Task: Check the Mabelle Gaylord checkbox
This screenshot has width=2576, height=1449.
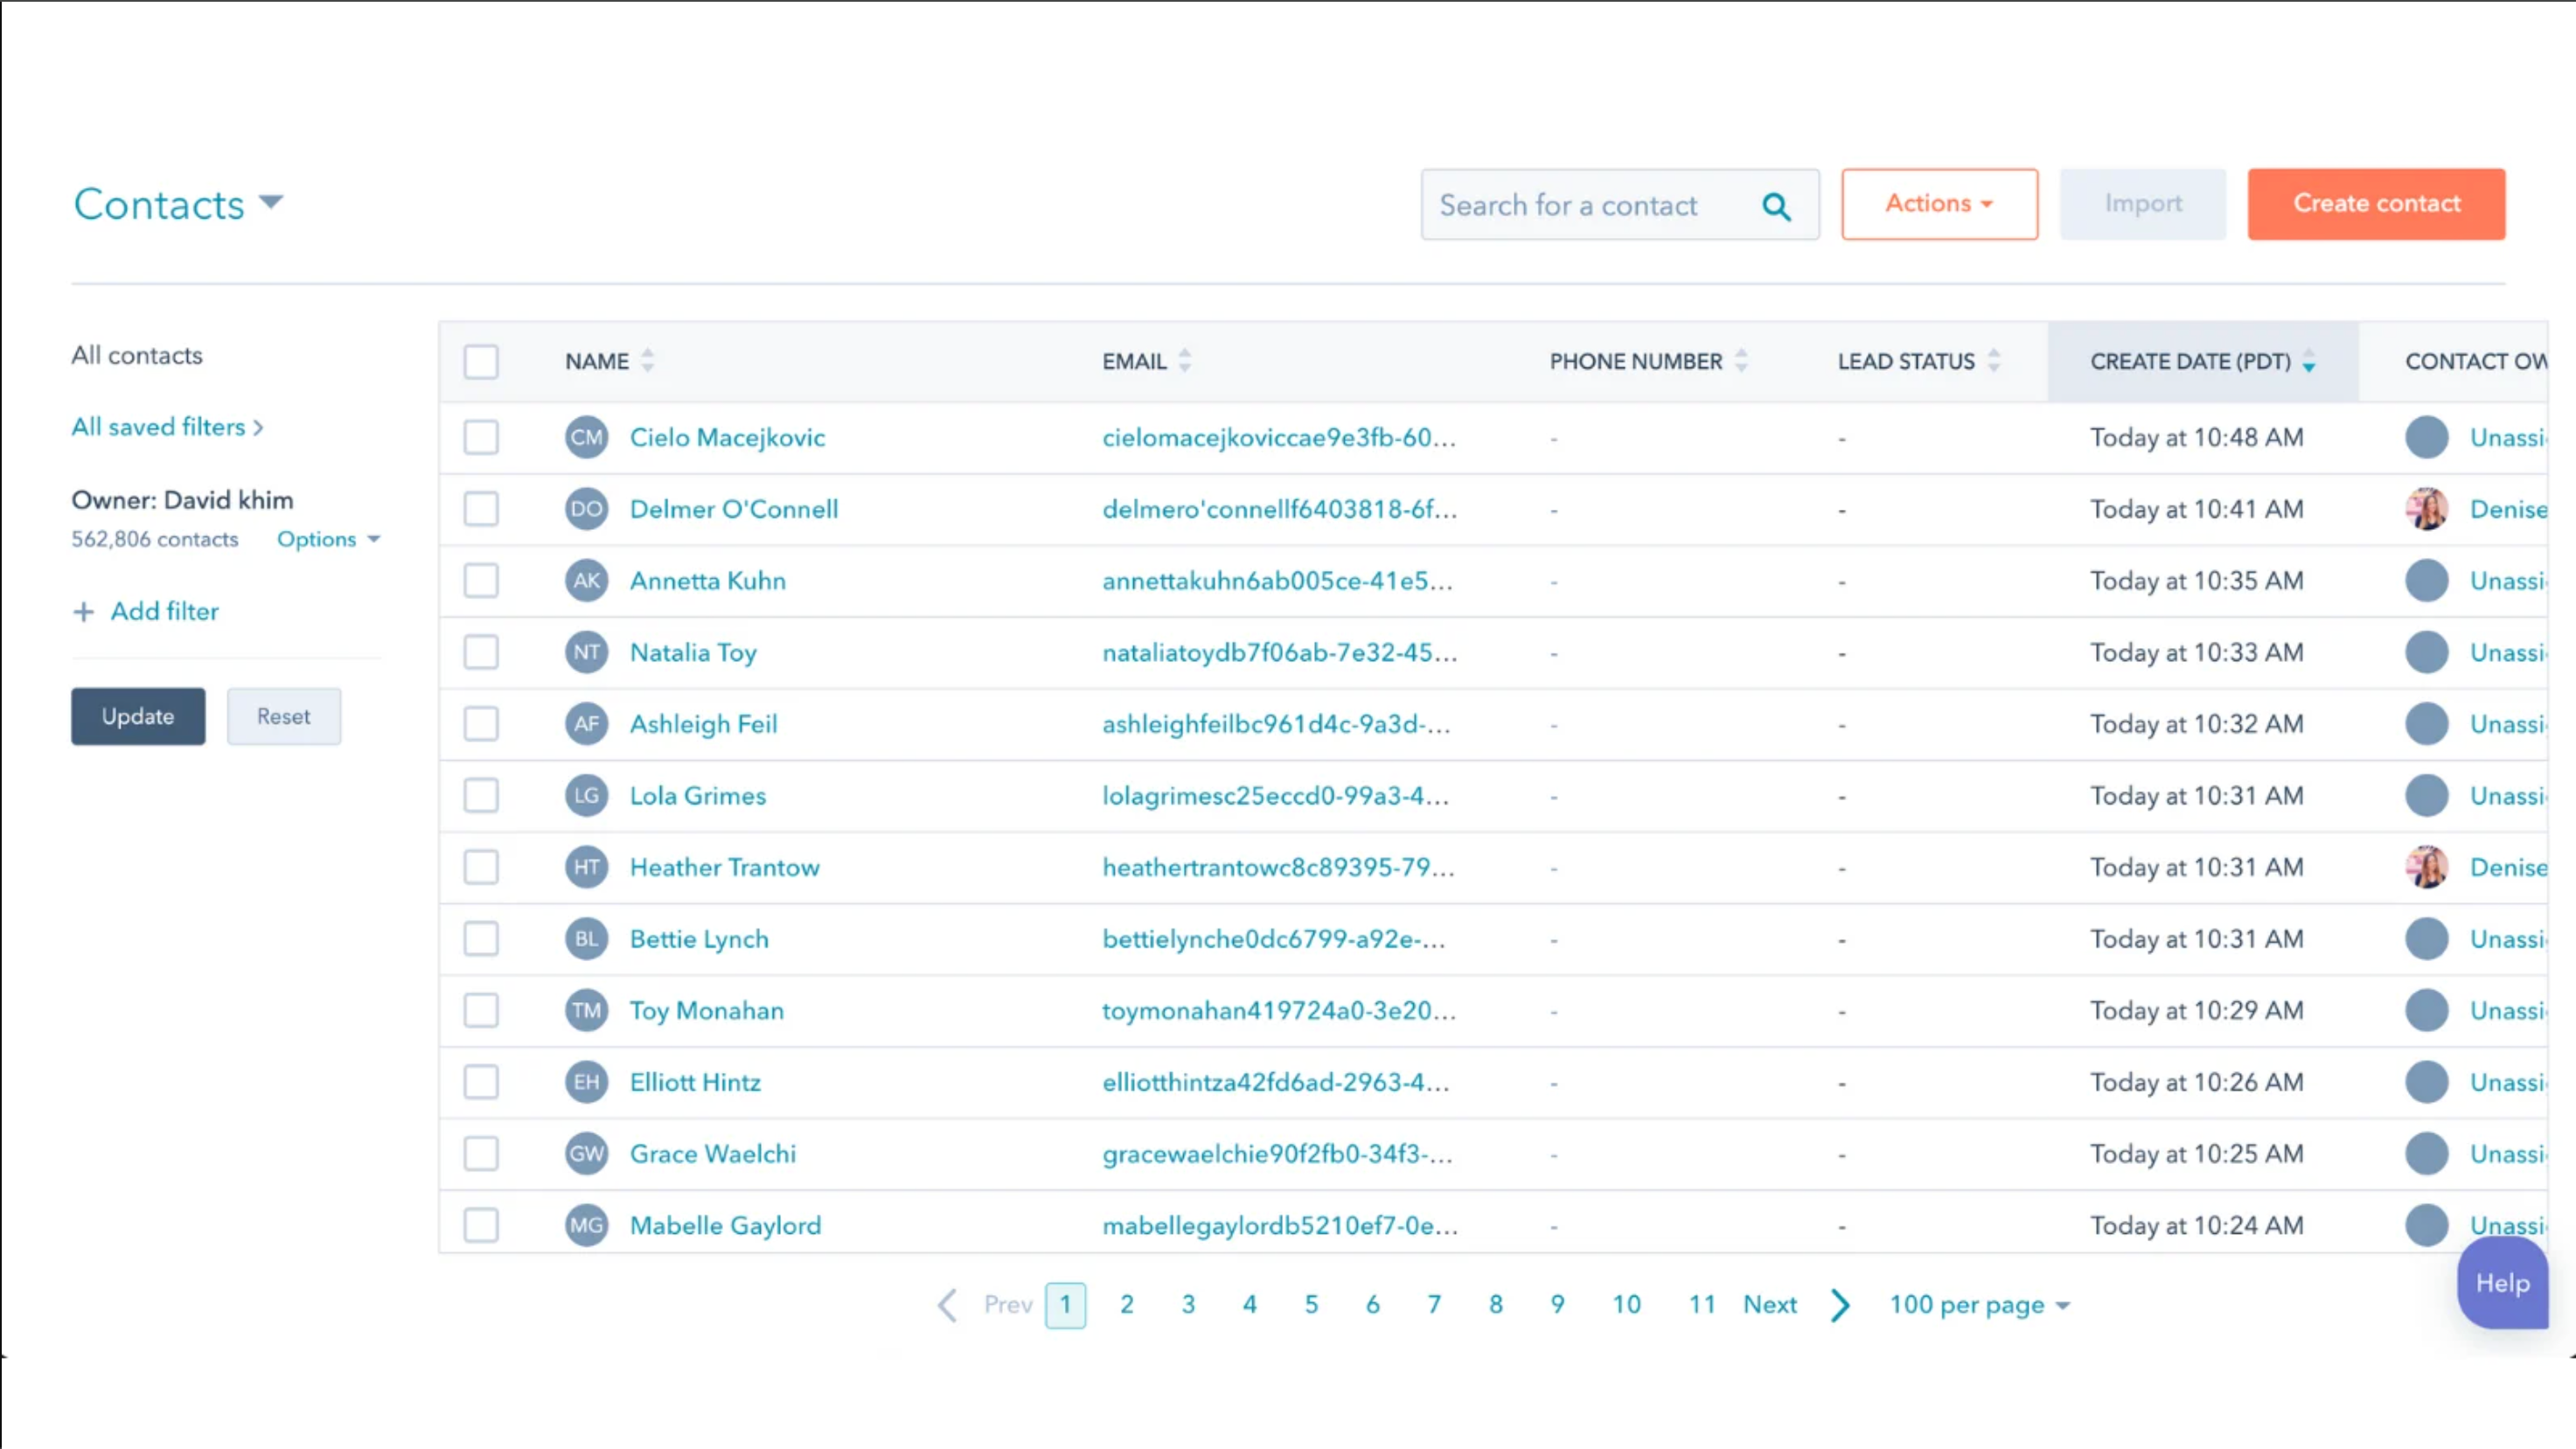Action: pyautogui.click(x=481, y=1225)
